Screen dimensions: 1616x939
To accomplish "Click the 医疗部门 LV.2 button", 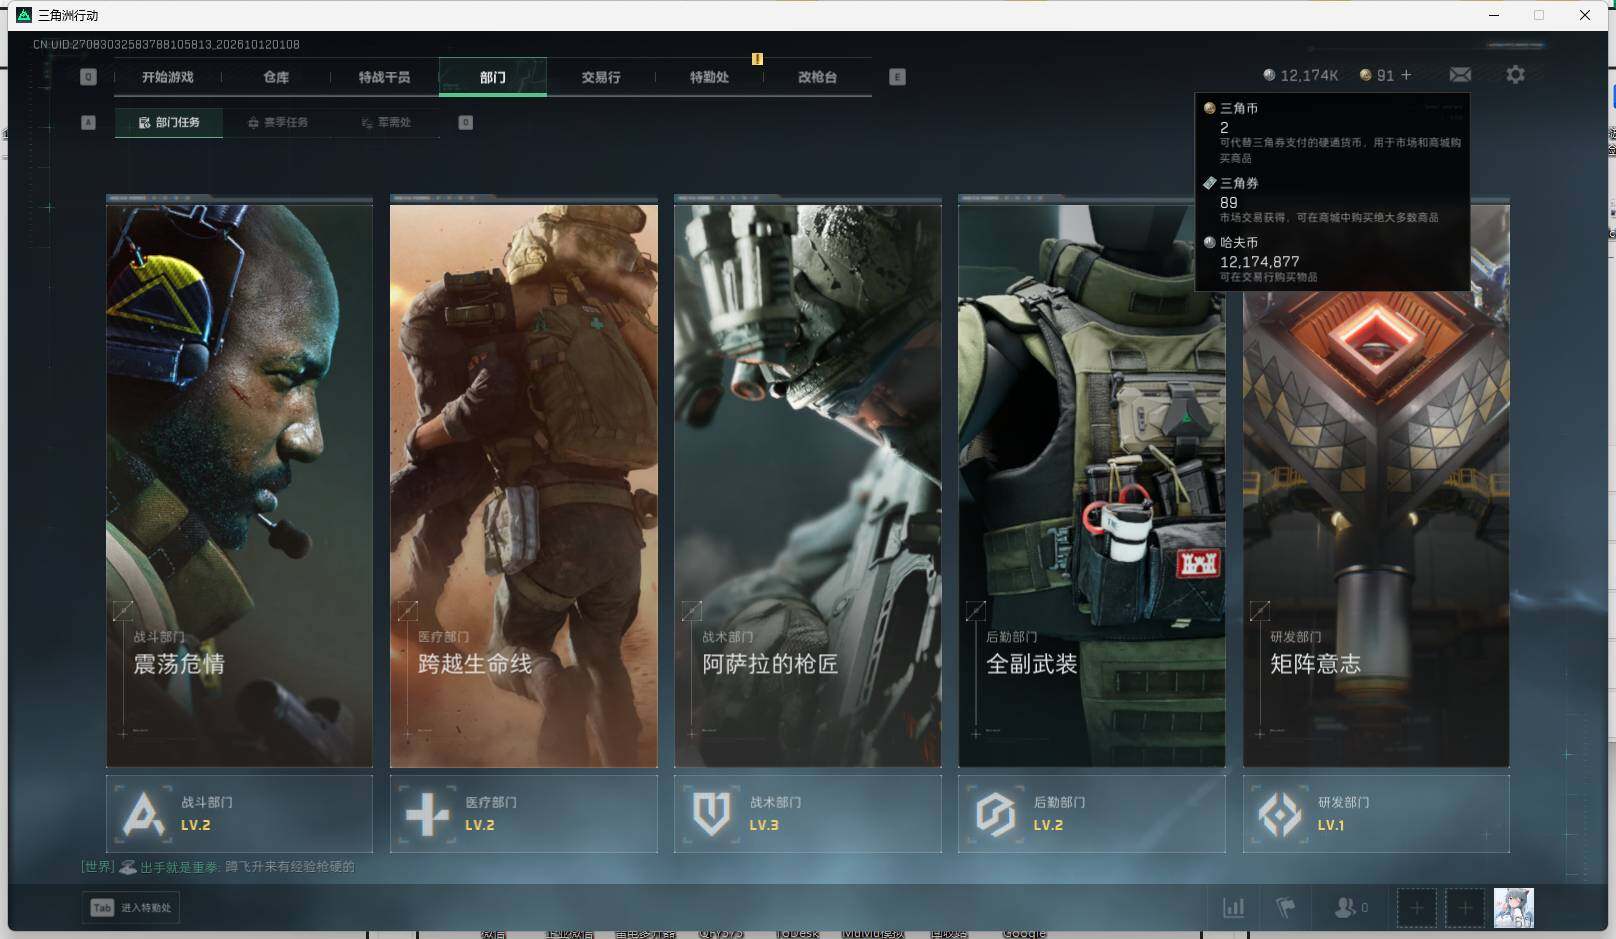I will [x=523, y=814].
